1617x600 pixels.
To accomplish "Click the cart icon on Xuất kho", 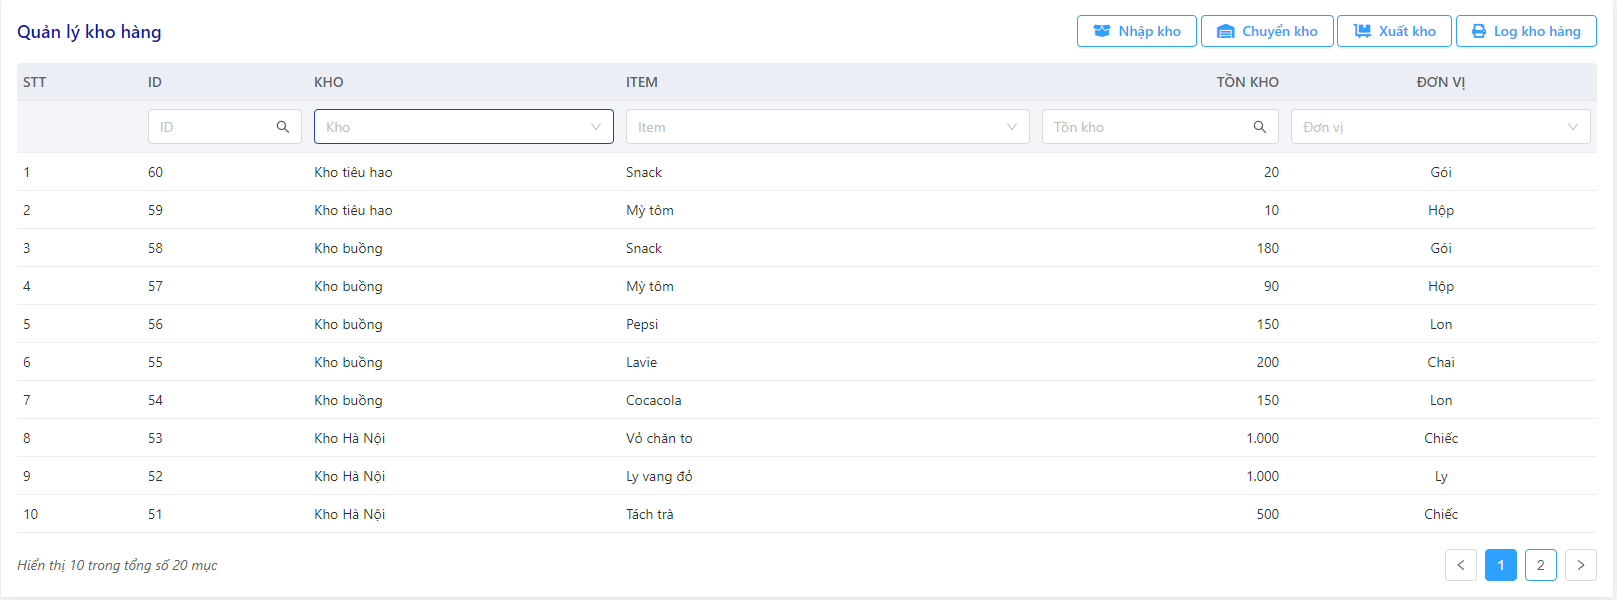I will coord(1362,31).
